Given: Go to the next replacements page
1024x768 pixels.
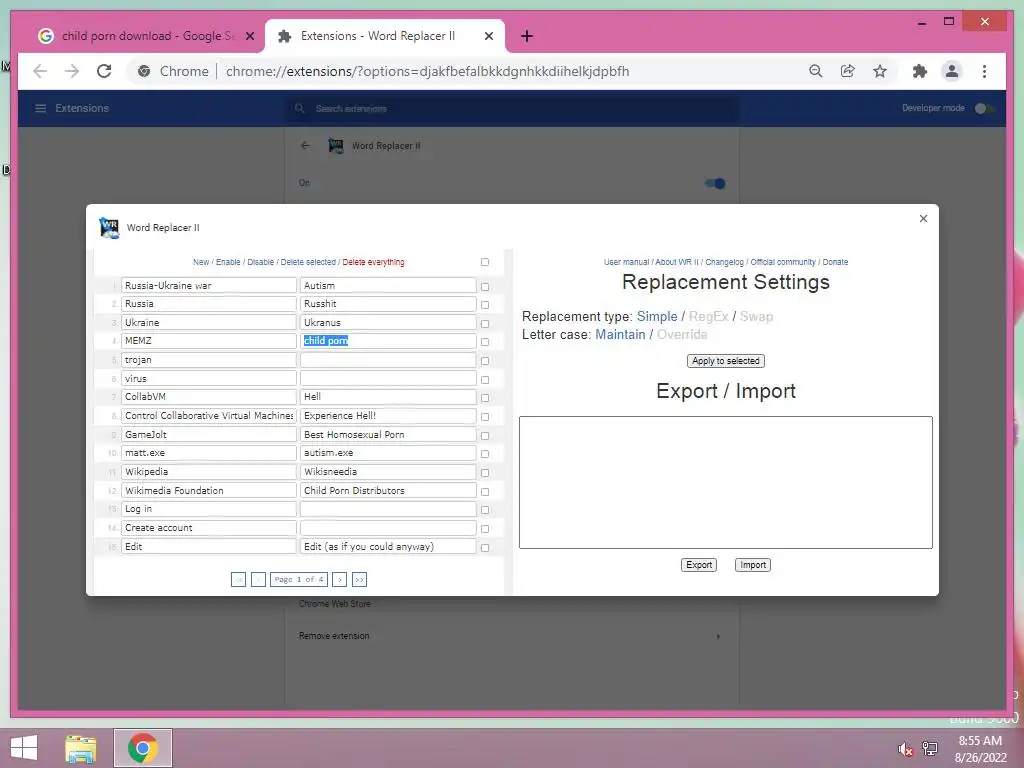Looking at the screenshot, I should pos(340,579).
